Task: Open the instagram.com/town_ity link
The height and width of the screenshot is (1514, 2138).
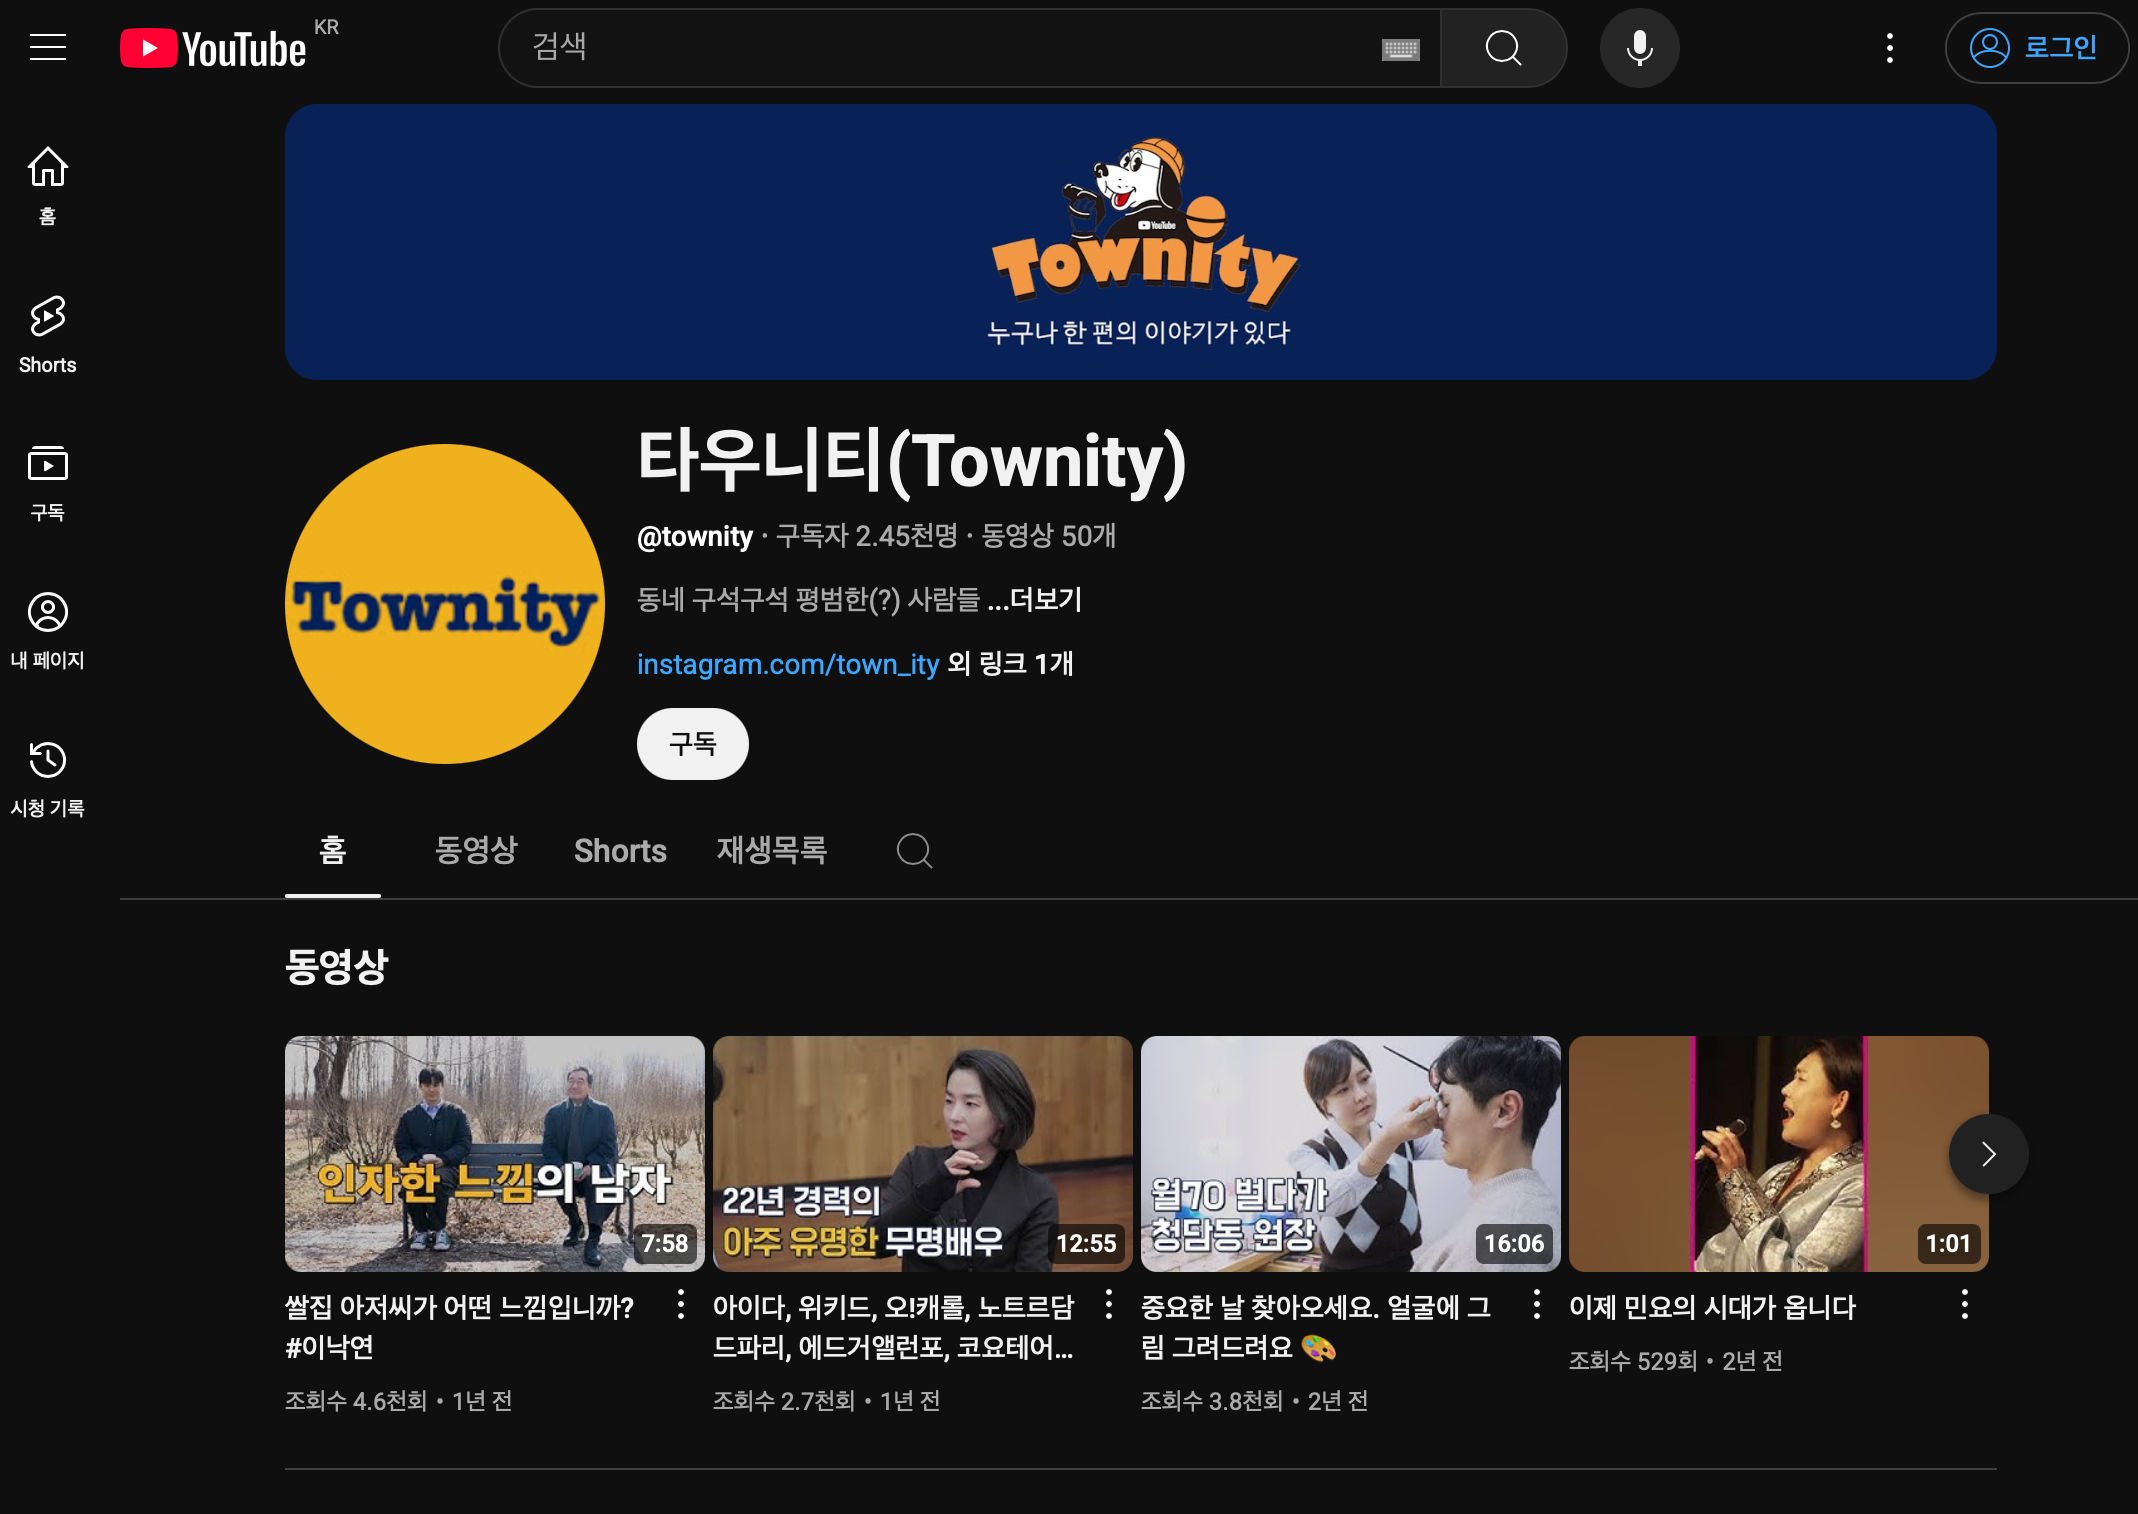Action: point(788,664)
